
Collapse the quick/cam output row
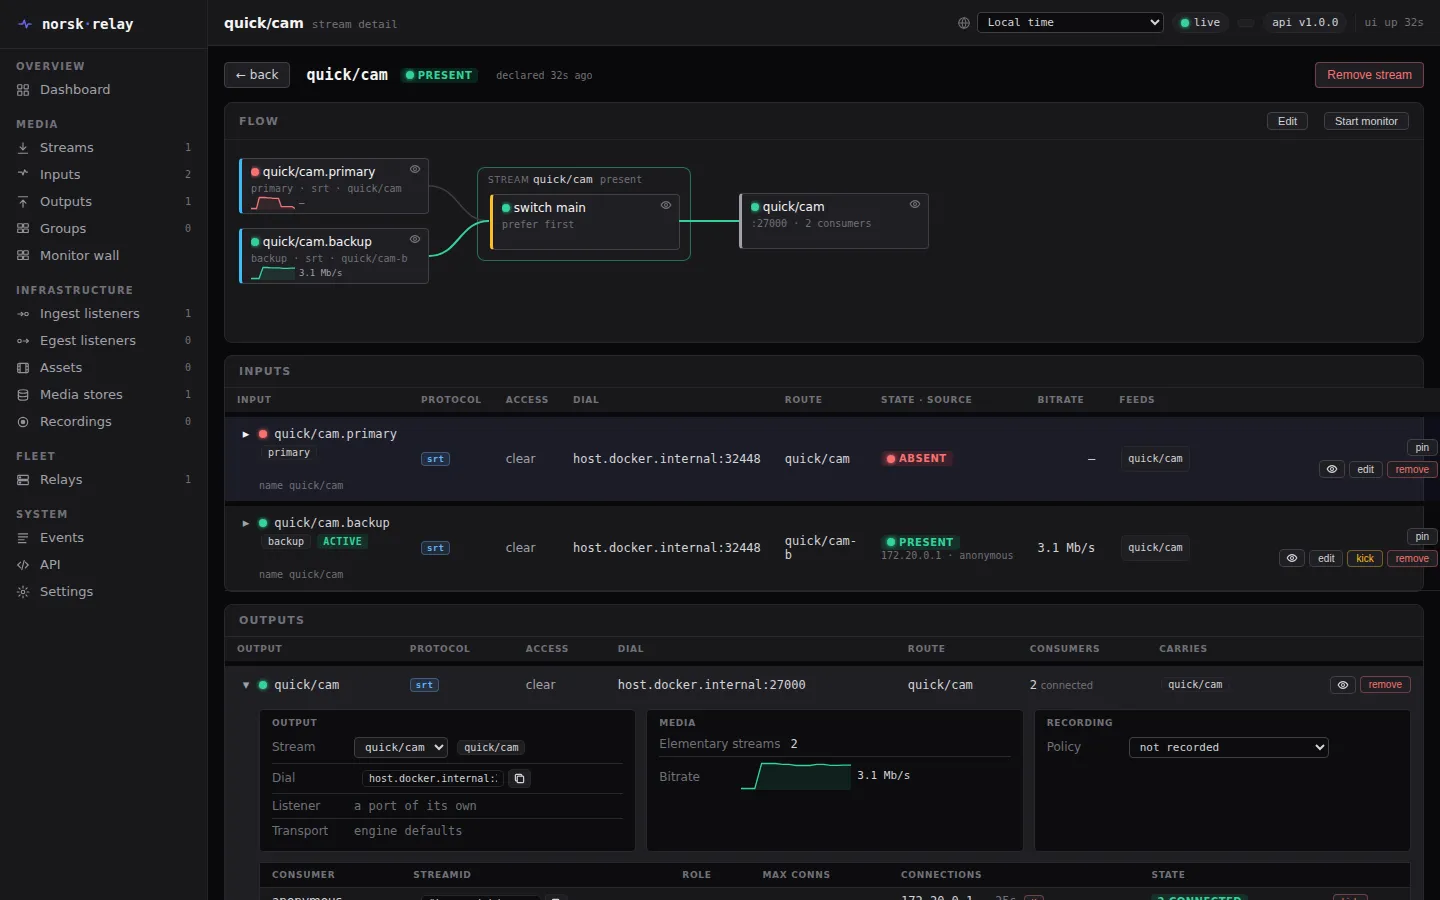[246, 685]
